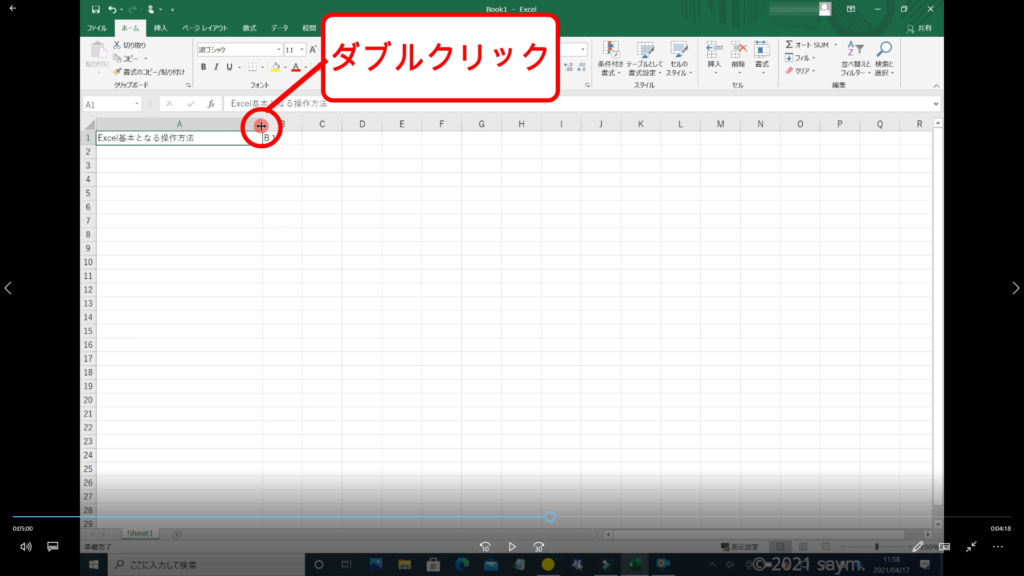The image size is (1024, 576).
Task: Select the Sheet1 worksheet tab
Action: [138, 534]
